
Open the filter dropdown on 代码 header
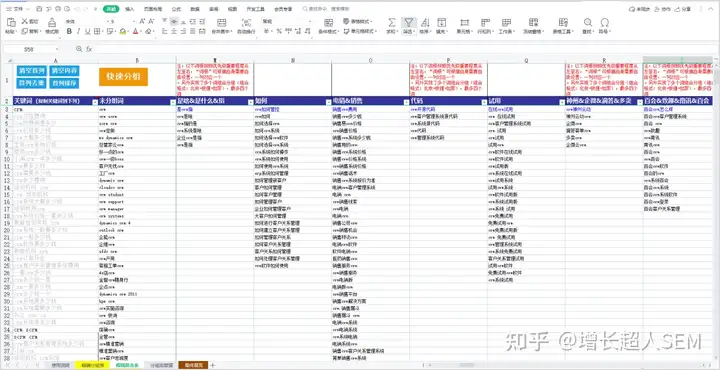point(484,101)
